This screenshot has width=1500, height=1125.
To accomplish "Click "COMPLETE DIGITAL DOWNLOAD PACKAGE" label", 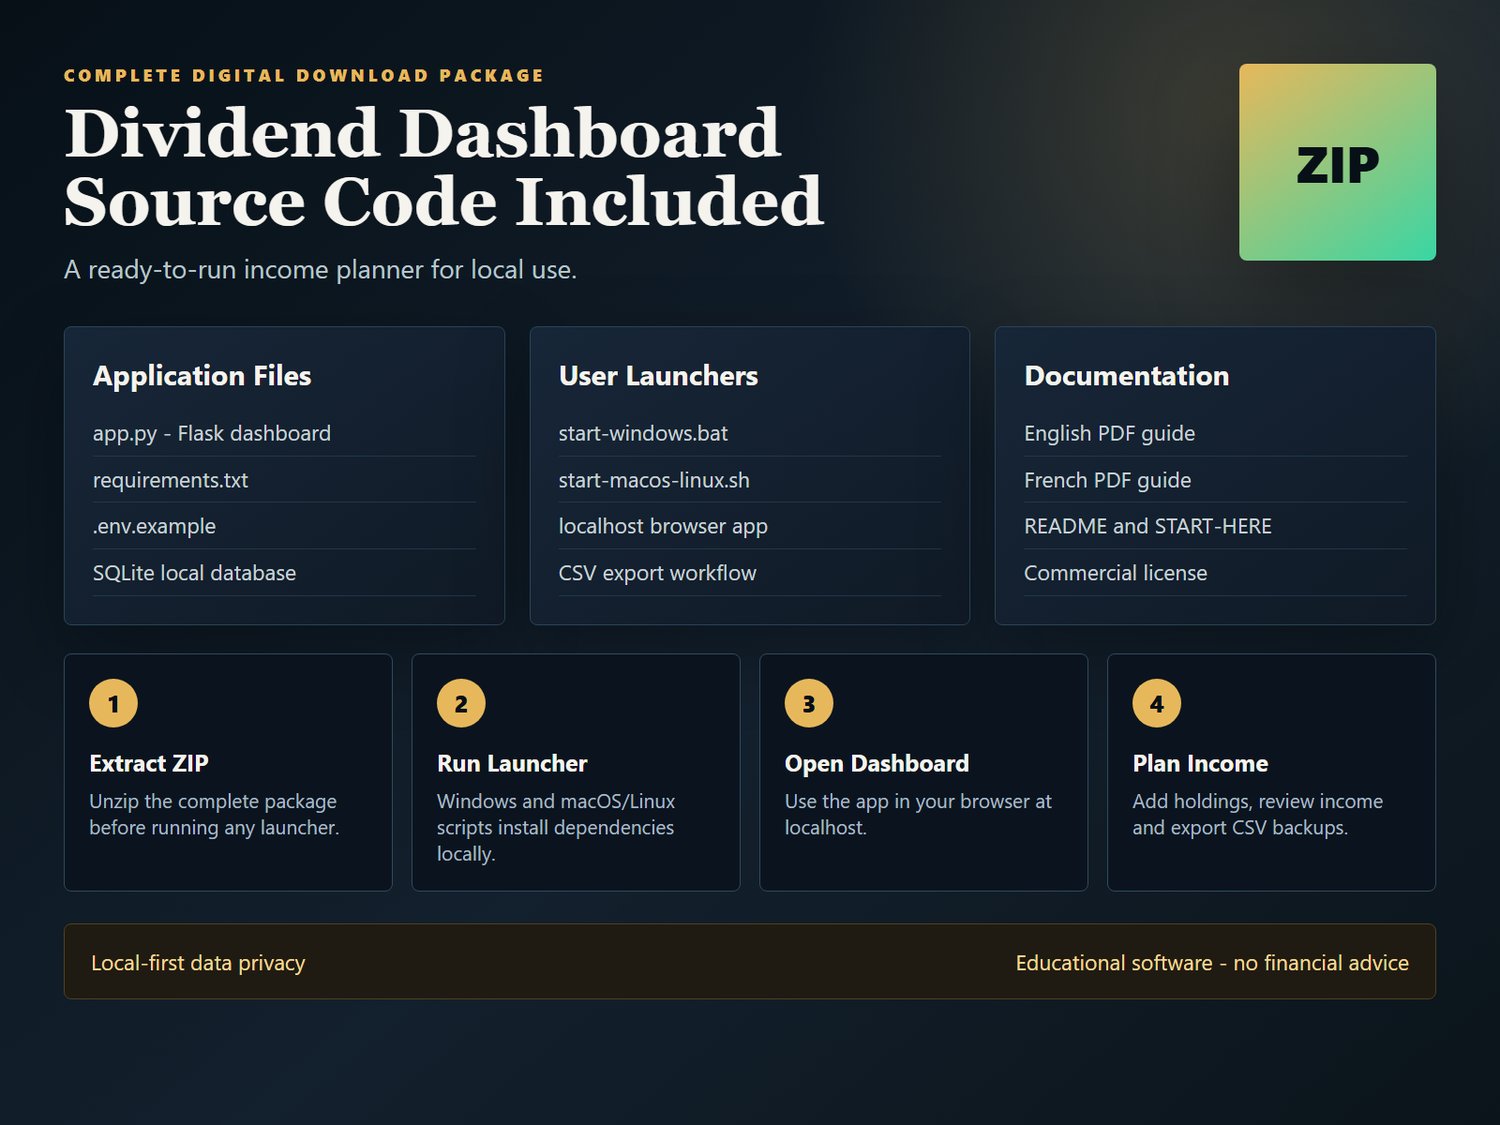I will [304, 76].
